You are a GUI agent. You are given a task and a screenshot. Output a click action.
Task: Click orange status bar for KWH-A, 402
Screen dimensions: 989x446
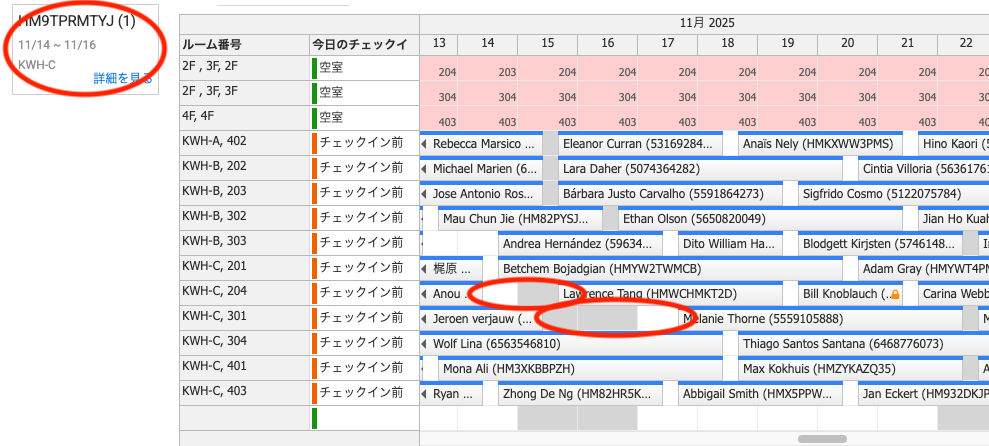point(314,143)
